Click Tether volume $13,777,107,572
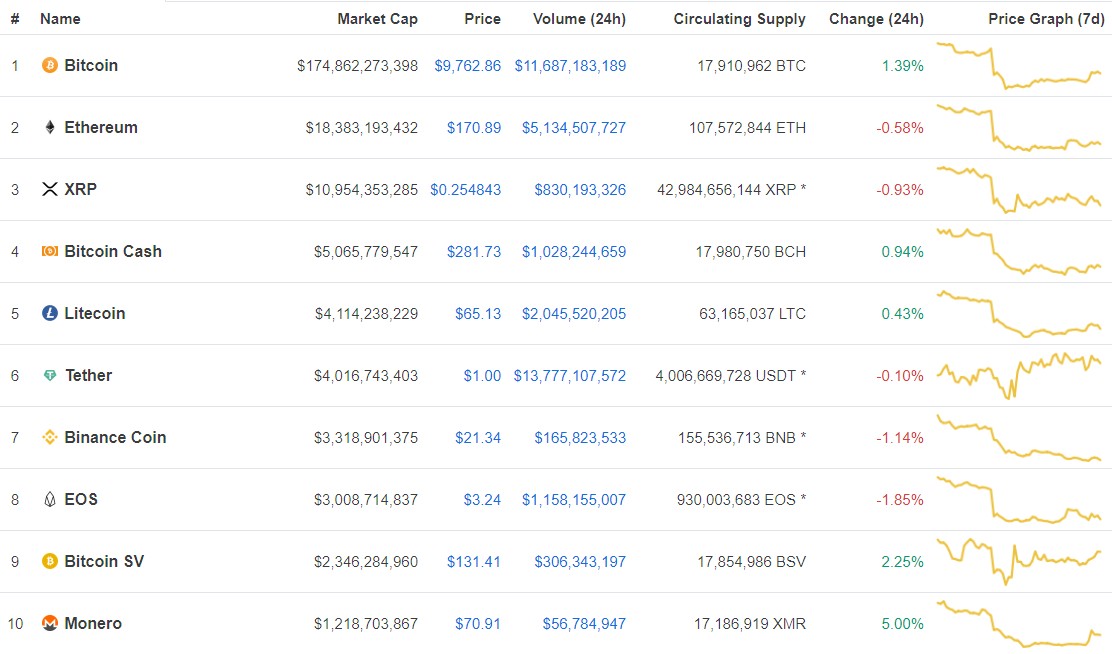This screenshot has width=1112, height=654. pos(569,375)
